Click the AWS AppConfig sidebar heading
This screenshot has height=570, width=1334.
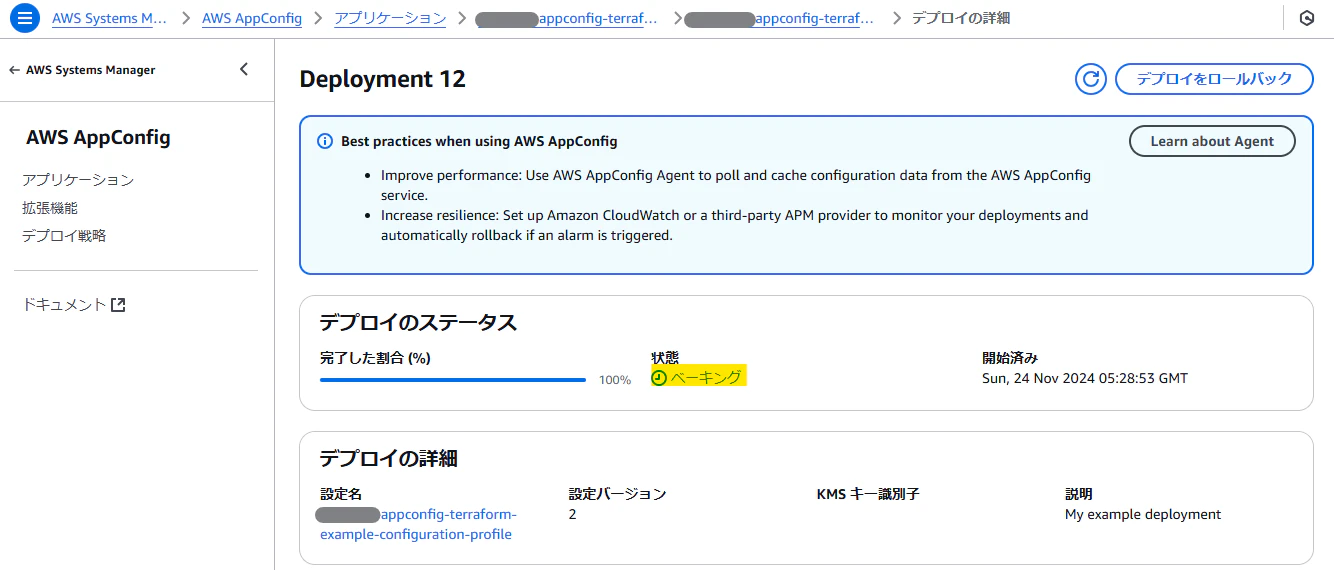tap(98, 138)
